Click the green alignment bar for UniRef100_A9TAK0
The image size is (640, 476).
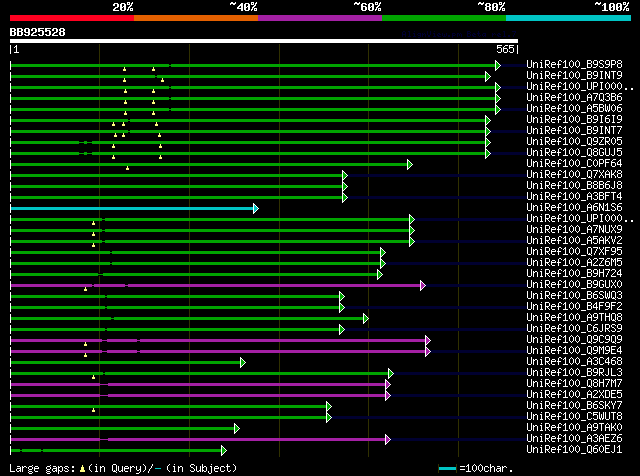coord(122,429)
